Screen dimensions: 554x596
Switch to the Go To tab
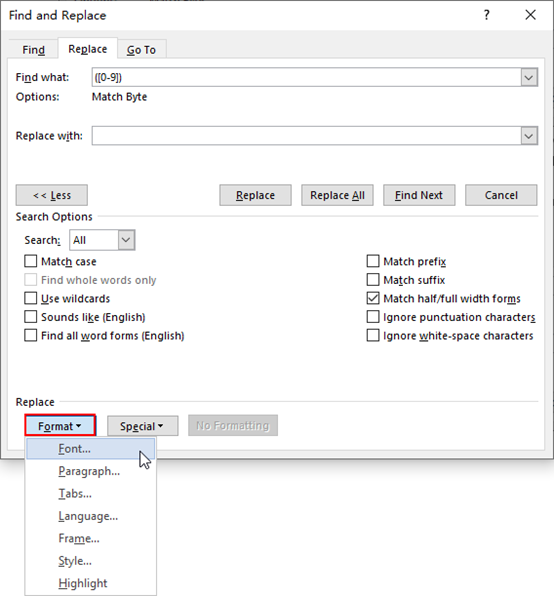point(141,49)
